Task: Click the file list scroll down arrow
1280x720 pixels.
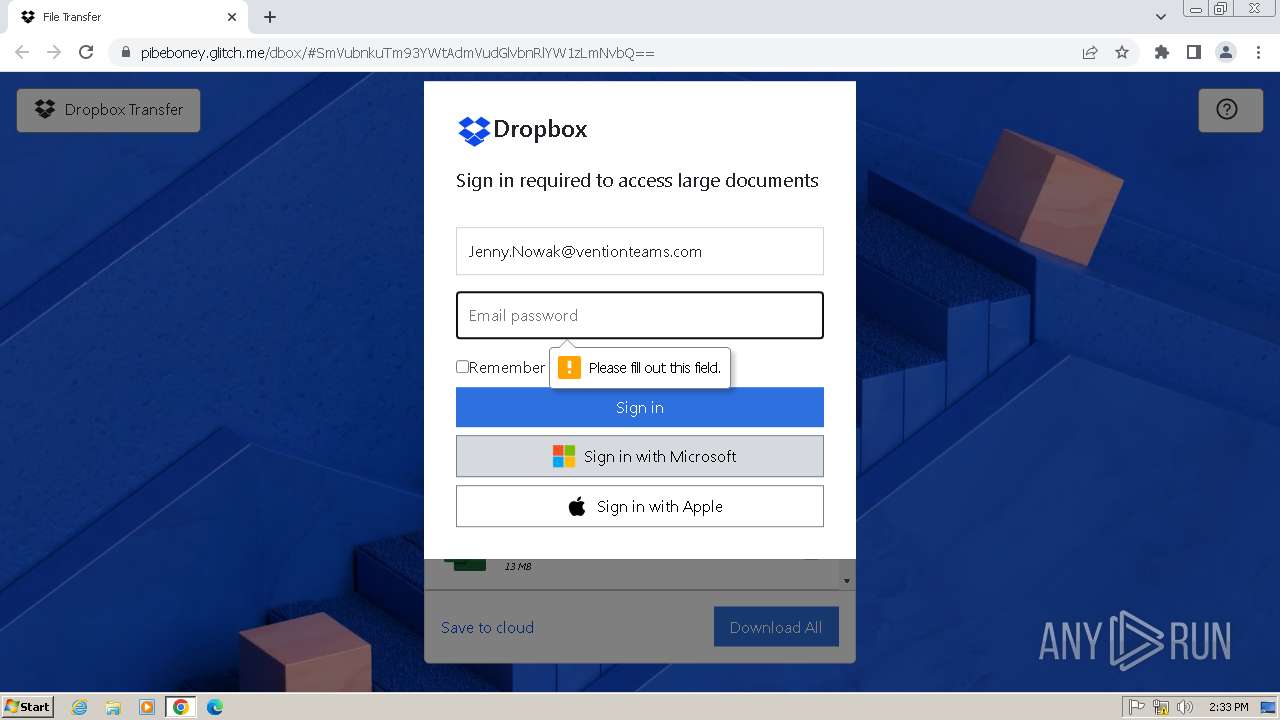Action: click(847, 581)
